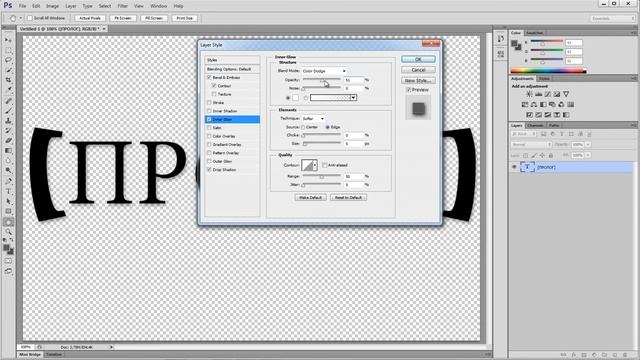Select the Horizontal Type tool
The height and width of the screenshot is (360, 640).
point(8,191)
